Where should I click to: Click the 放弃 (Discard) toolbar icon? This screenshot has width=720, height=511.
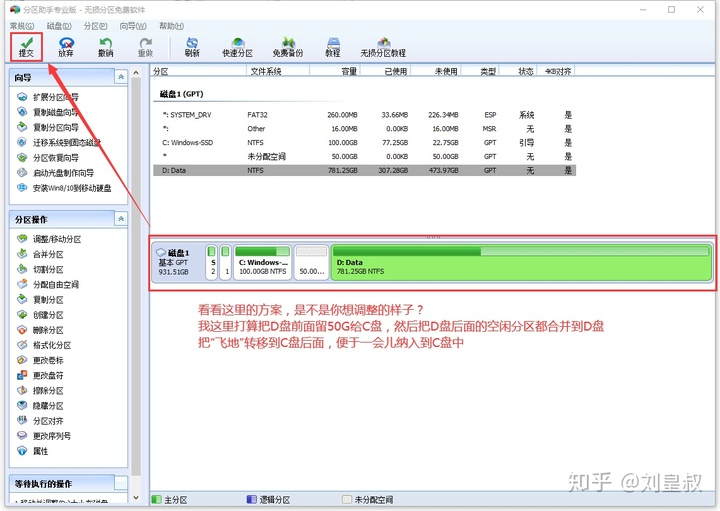(66, 47)
